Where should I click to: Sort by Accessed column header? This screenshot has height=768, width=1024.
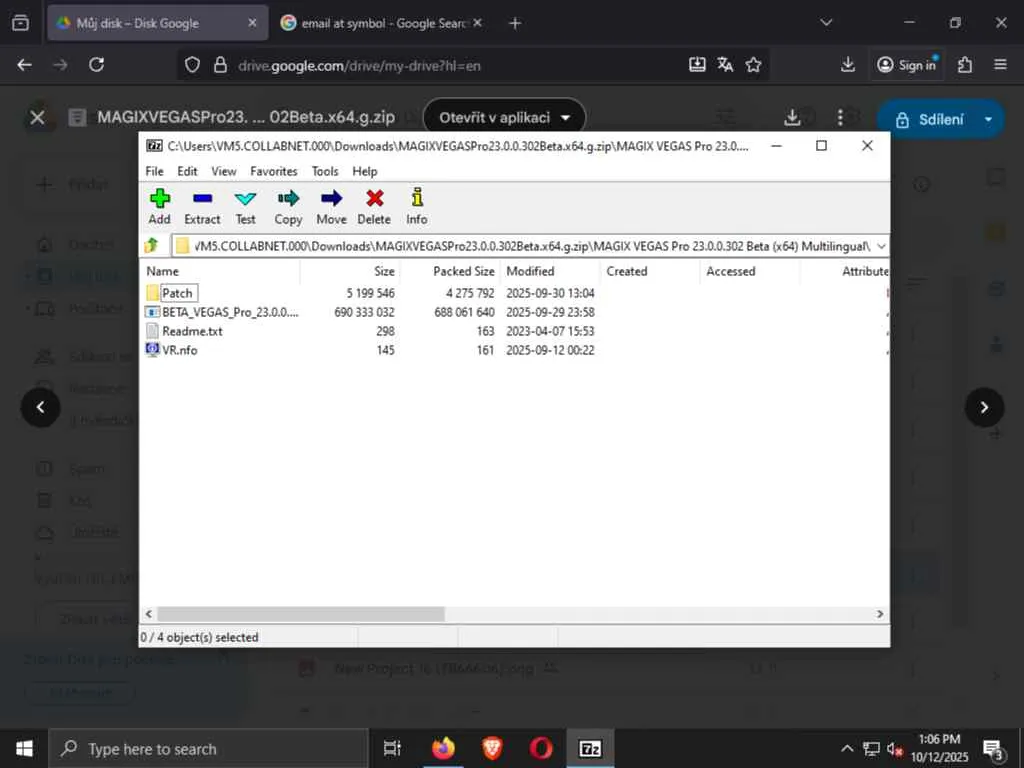coord(750,271)
